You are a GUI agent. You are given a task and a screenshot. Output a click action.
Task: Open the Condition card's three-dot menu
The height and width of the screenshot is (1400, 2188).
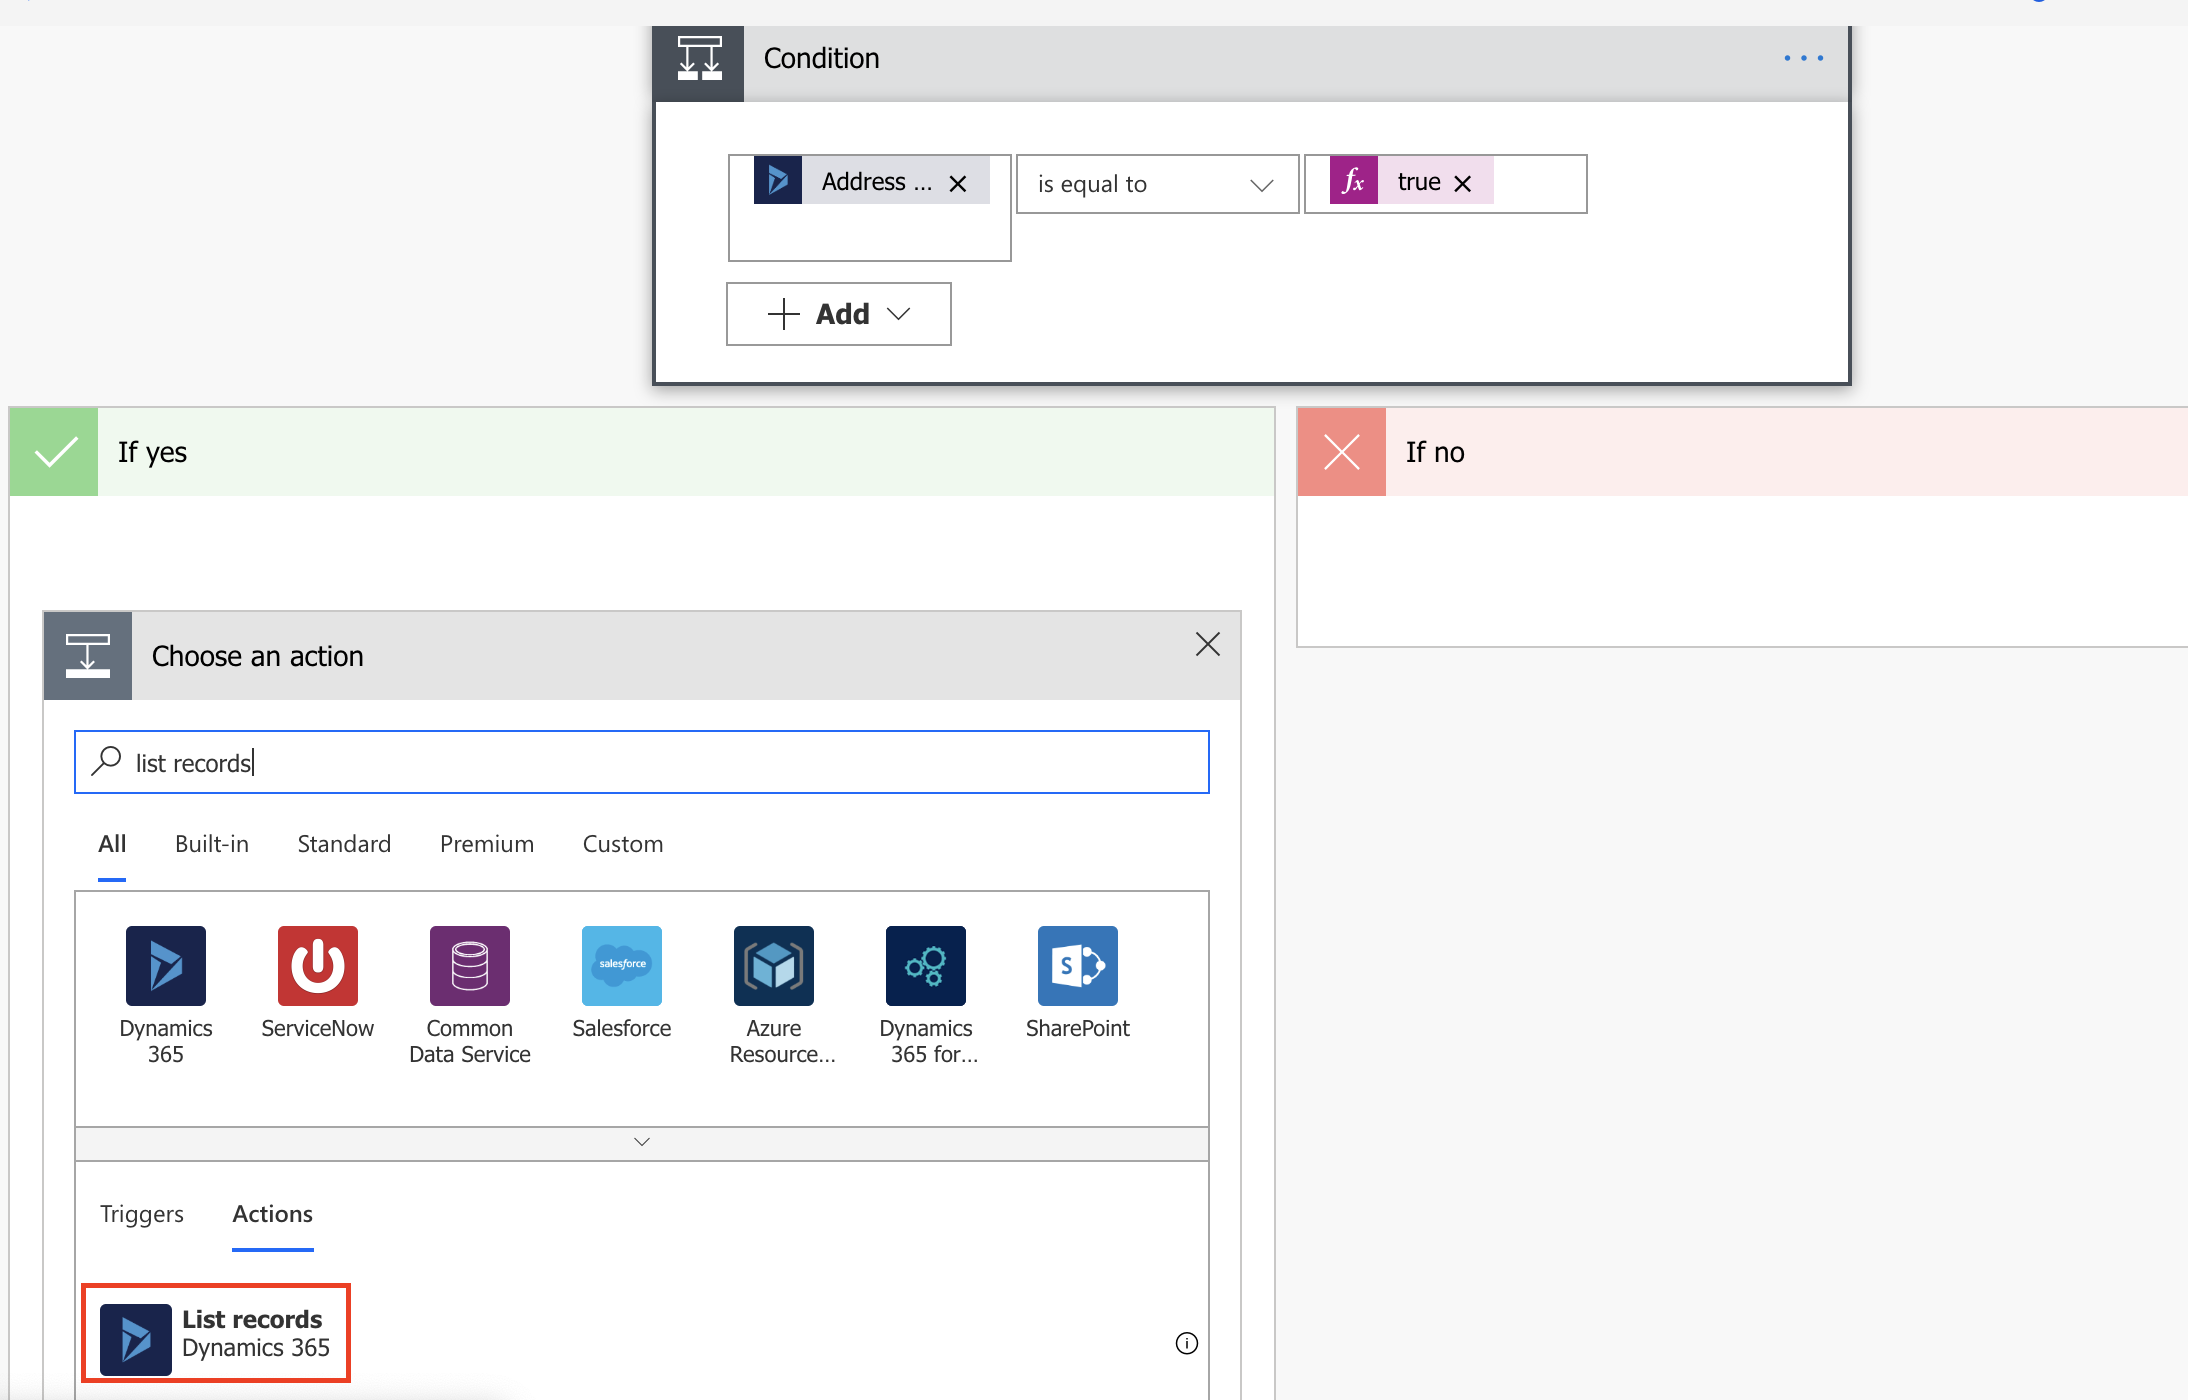[1803, 58]
